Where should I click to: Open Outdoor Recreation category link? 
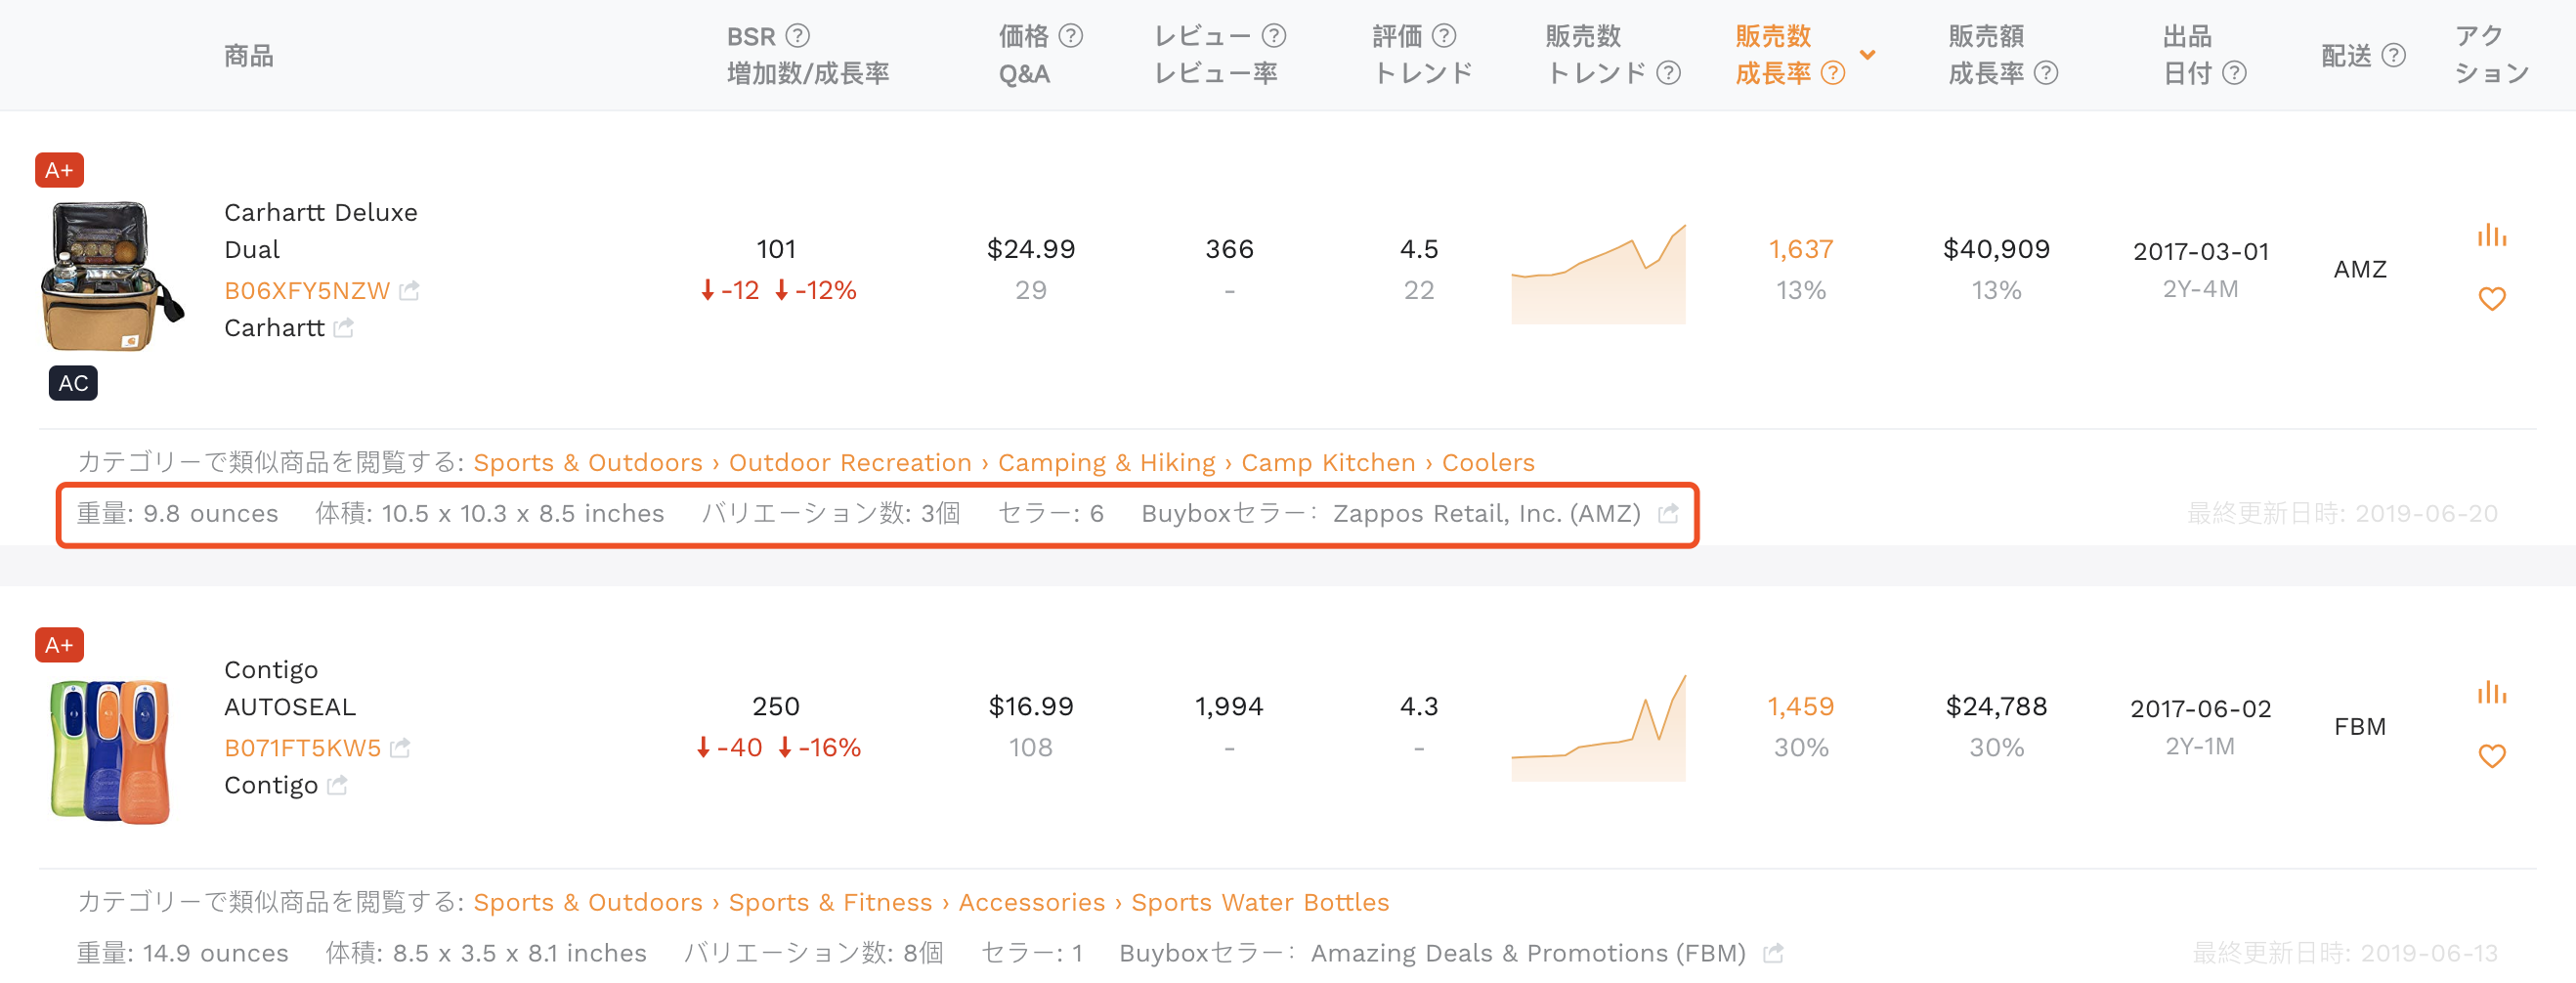(850, 463)
